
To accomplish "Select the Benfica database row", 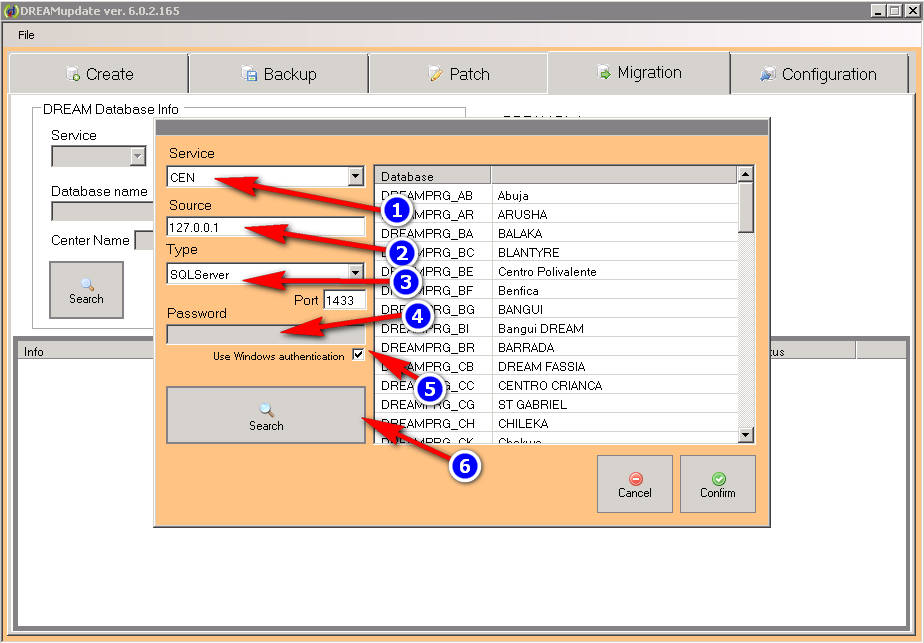I will 556,290.
